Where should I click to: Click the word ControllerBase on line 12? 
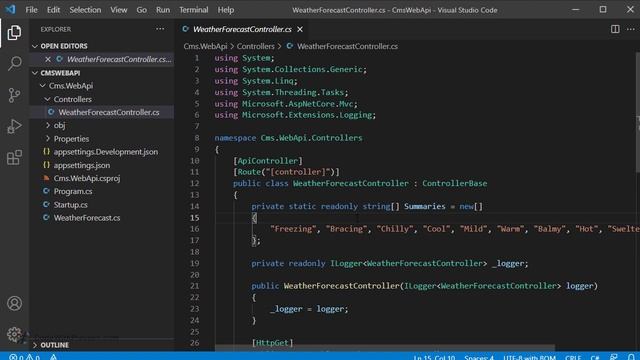pos(454,184)
